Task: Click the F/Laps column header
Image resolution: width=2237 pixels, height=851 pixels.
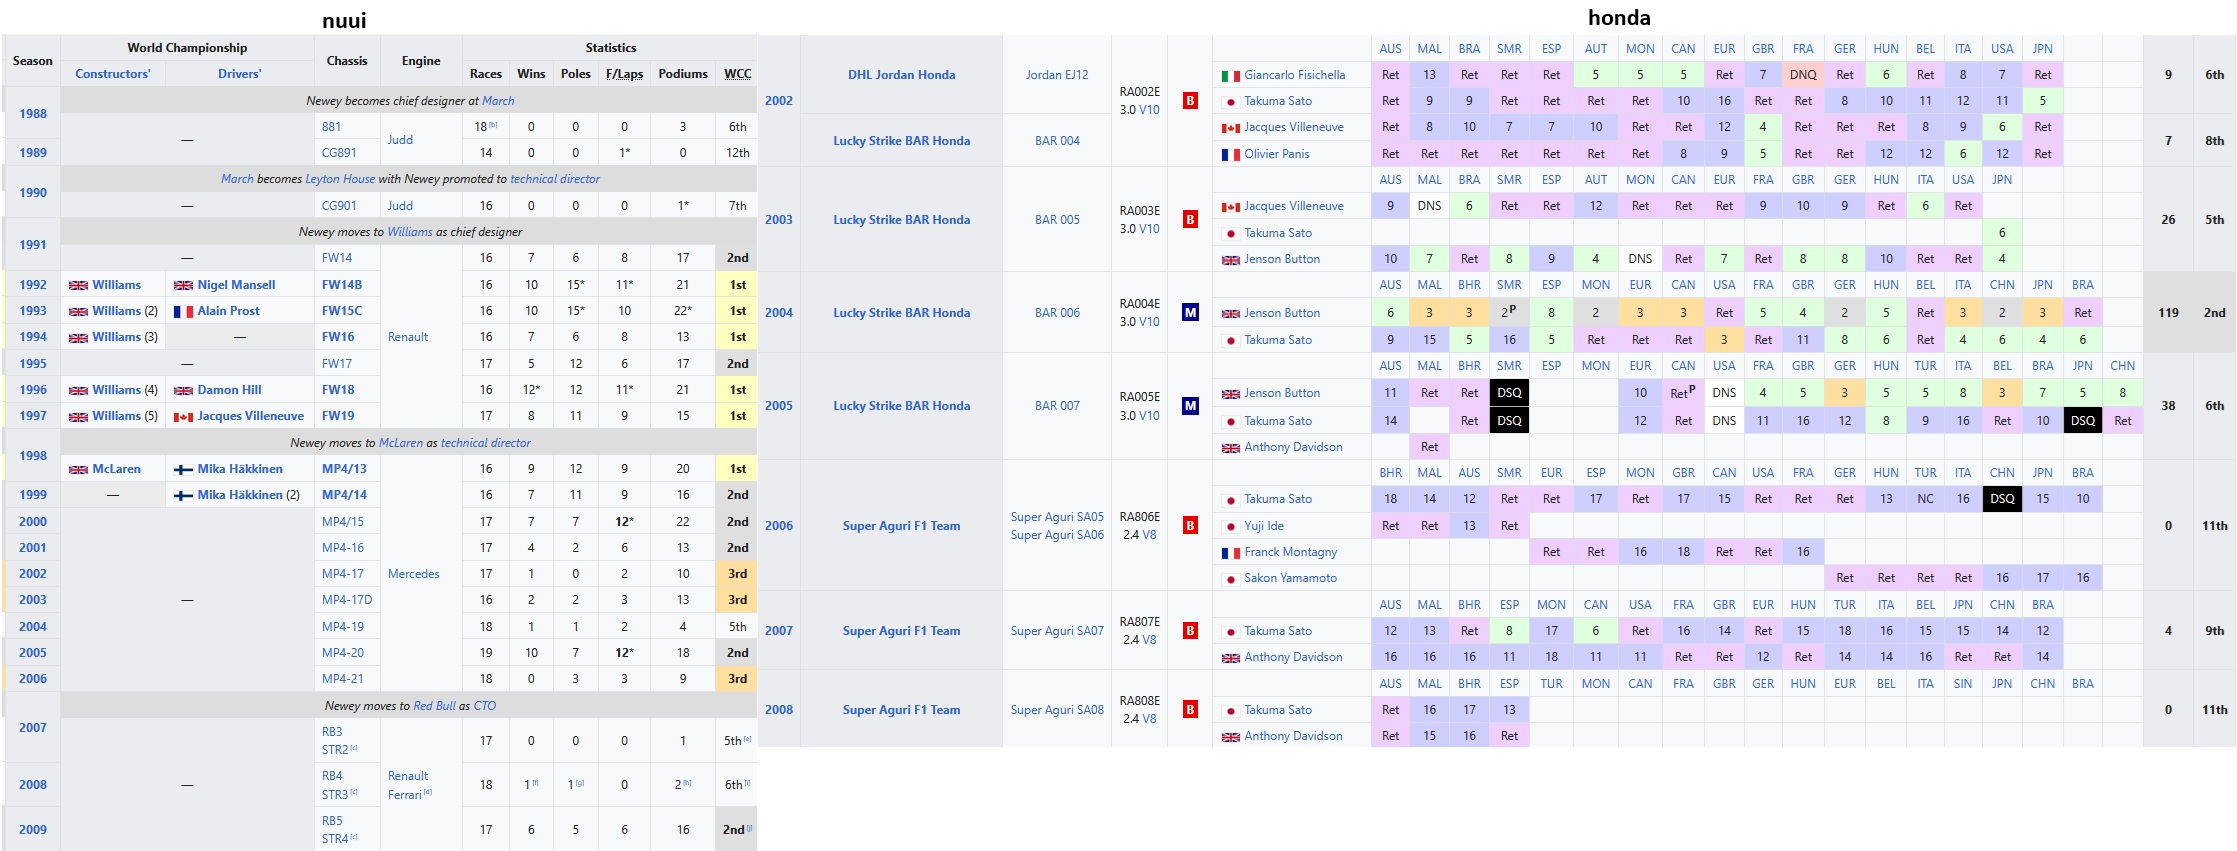Action: tap(625, 74)
